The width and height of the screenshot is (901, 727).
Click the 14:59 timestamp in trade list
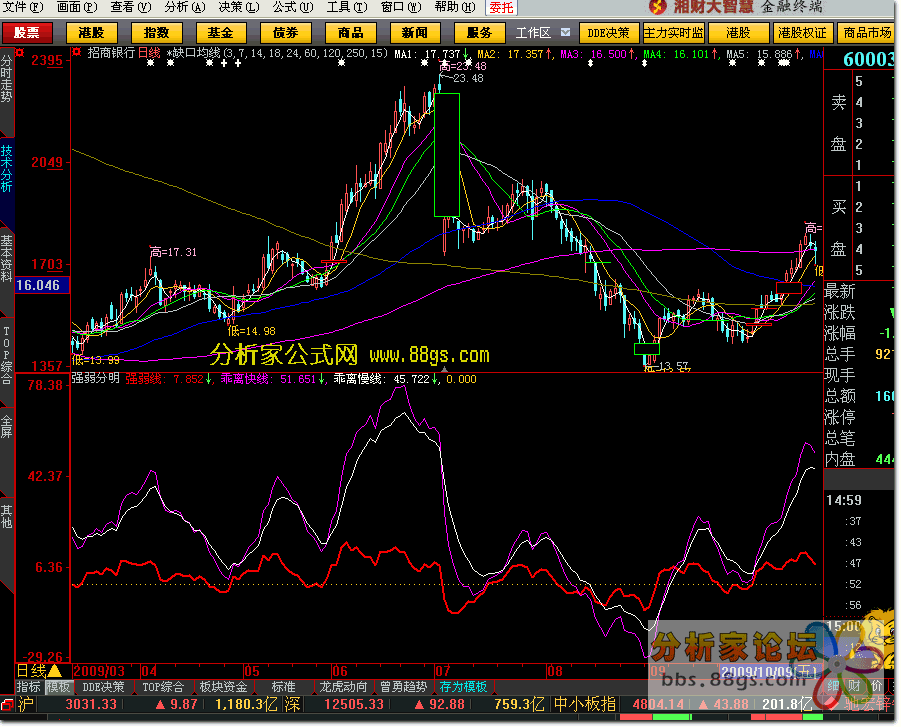[x=844, y=500]
